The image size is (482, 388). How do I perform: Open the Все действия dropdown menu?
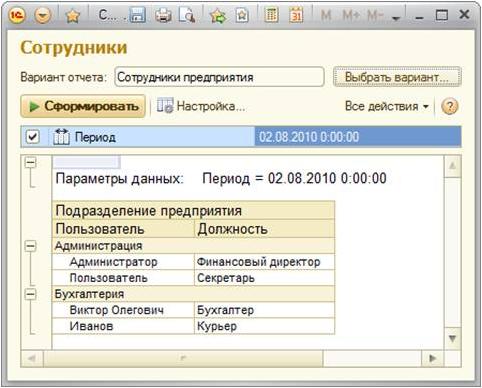(x=387, y=106)
